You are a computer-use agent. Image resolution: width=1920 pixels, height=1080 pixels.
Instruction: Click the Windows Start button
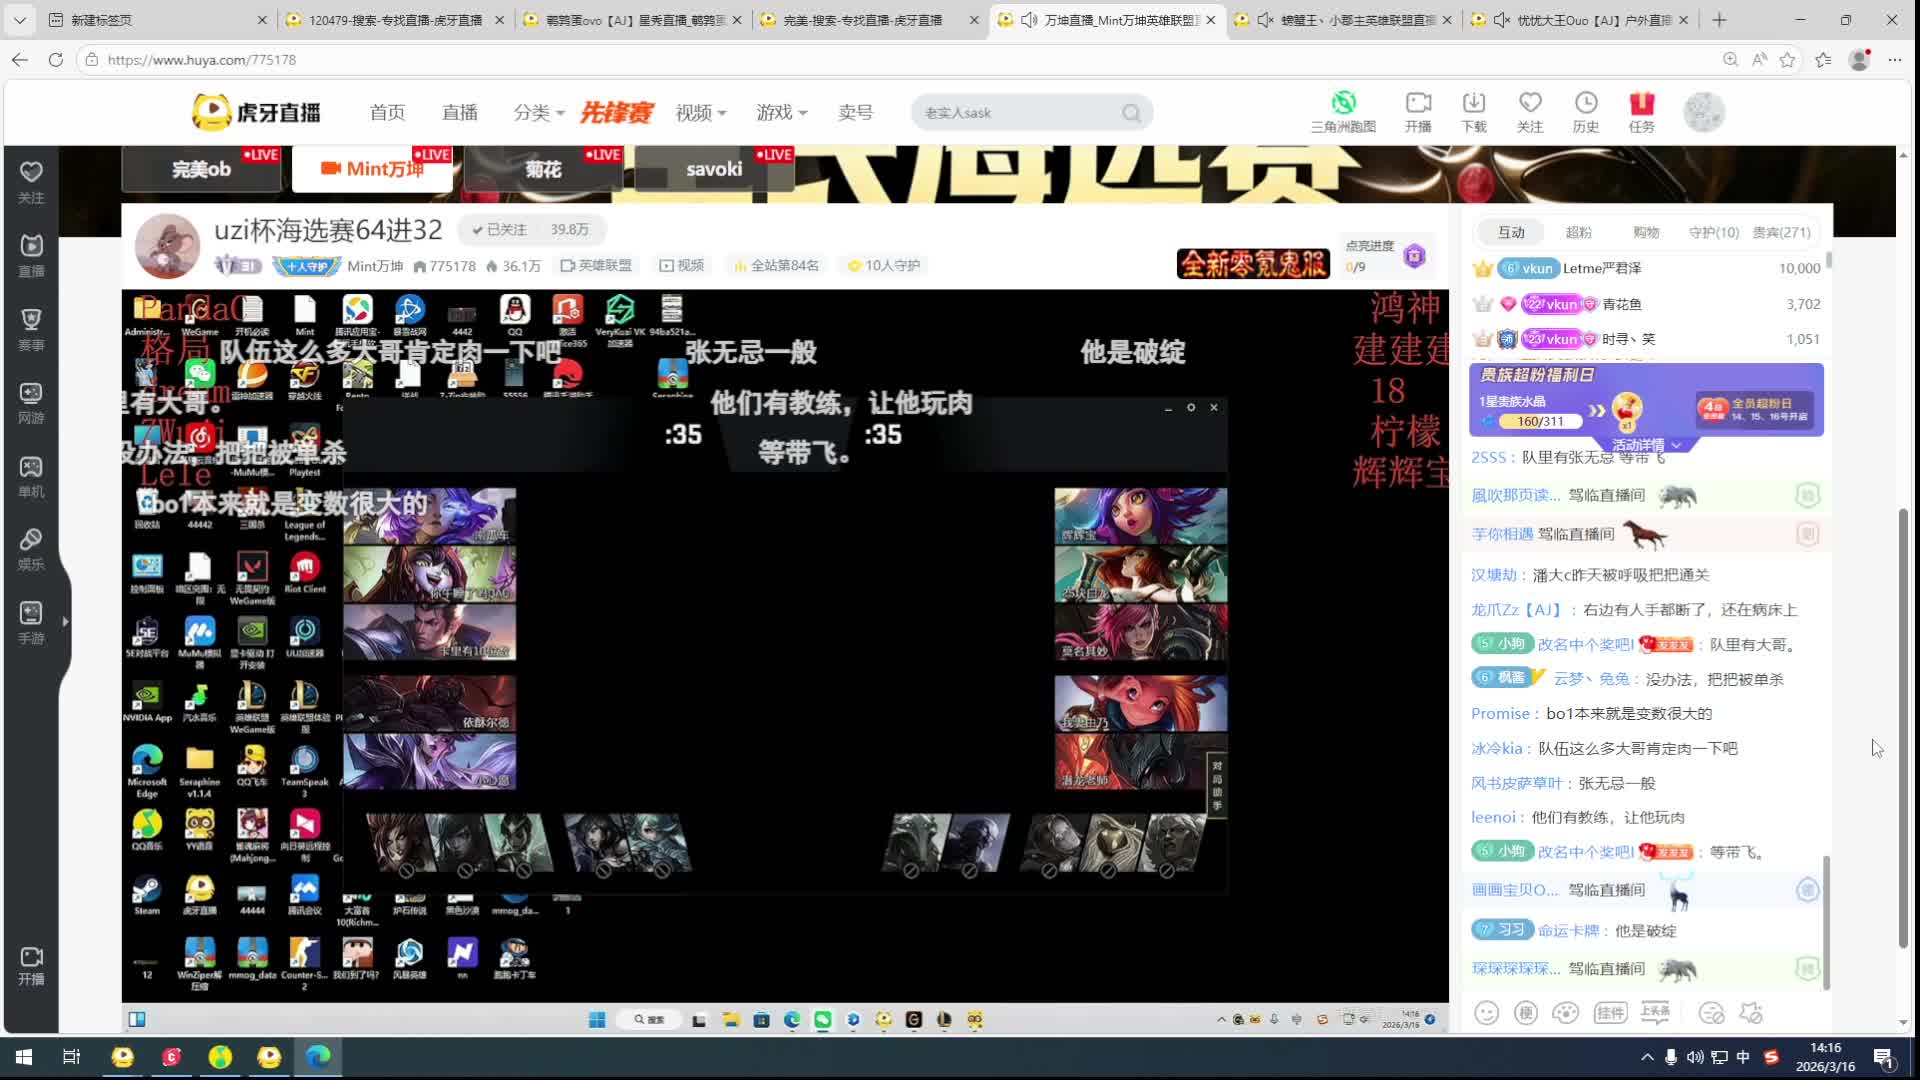[x=24, y=1057]
